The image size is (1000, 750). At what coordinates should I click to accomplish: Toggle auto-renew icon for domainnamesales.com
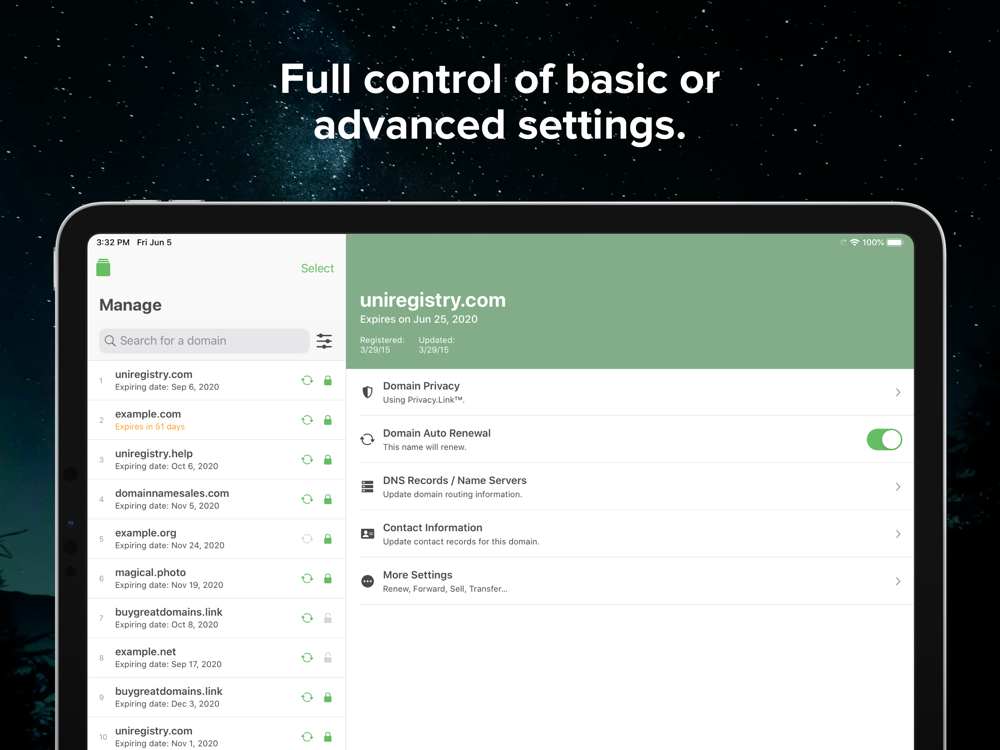307,499
